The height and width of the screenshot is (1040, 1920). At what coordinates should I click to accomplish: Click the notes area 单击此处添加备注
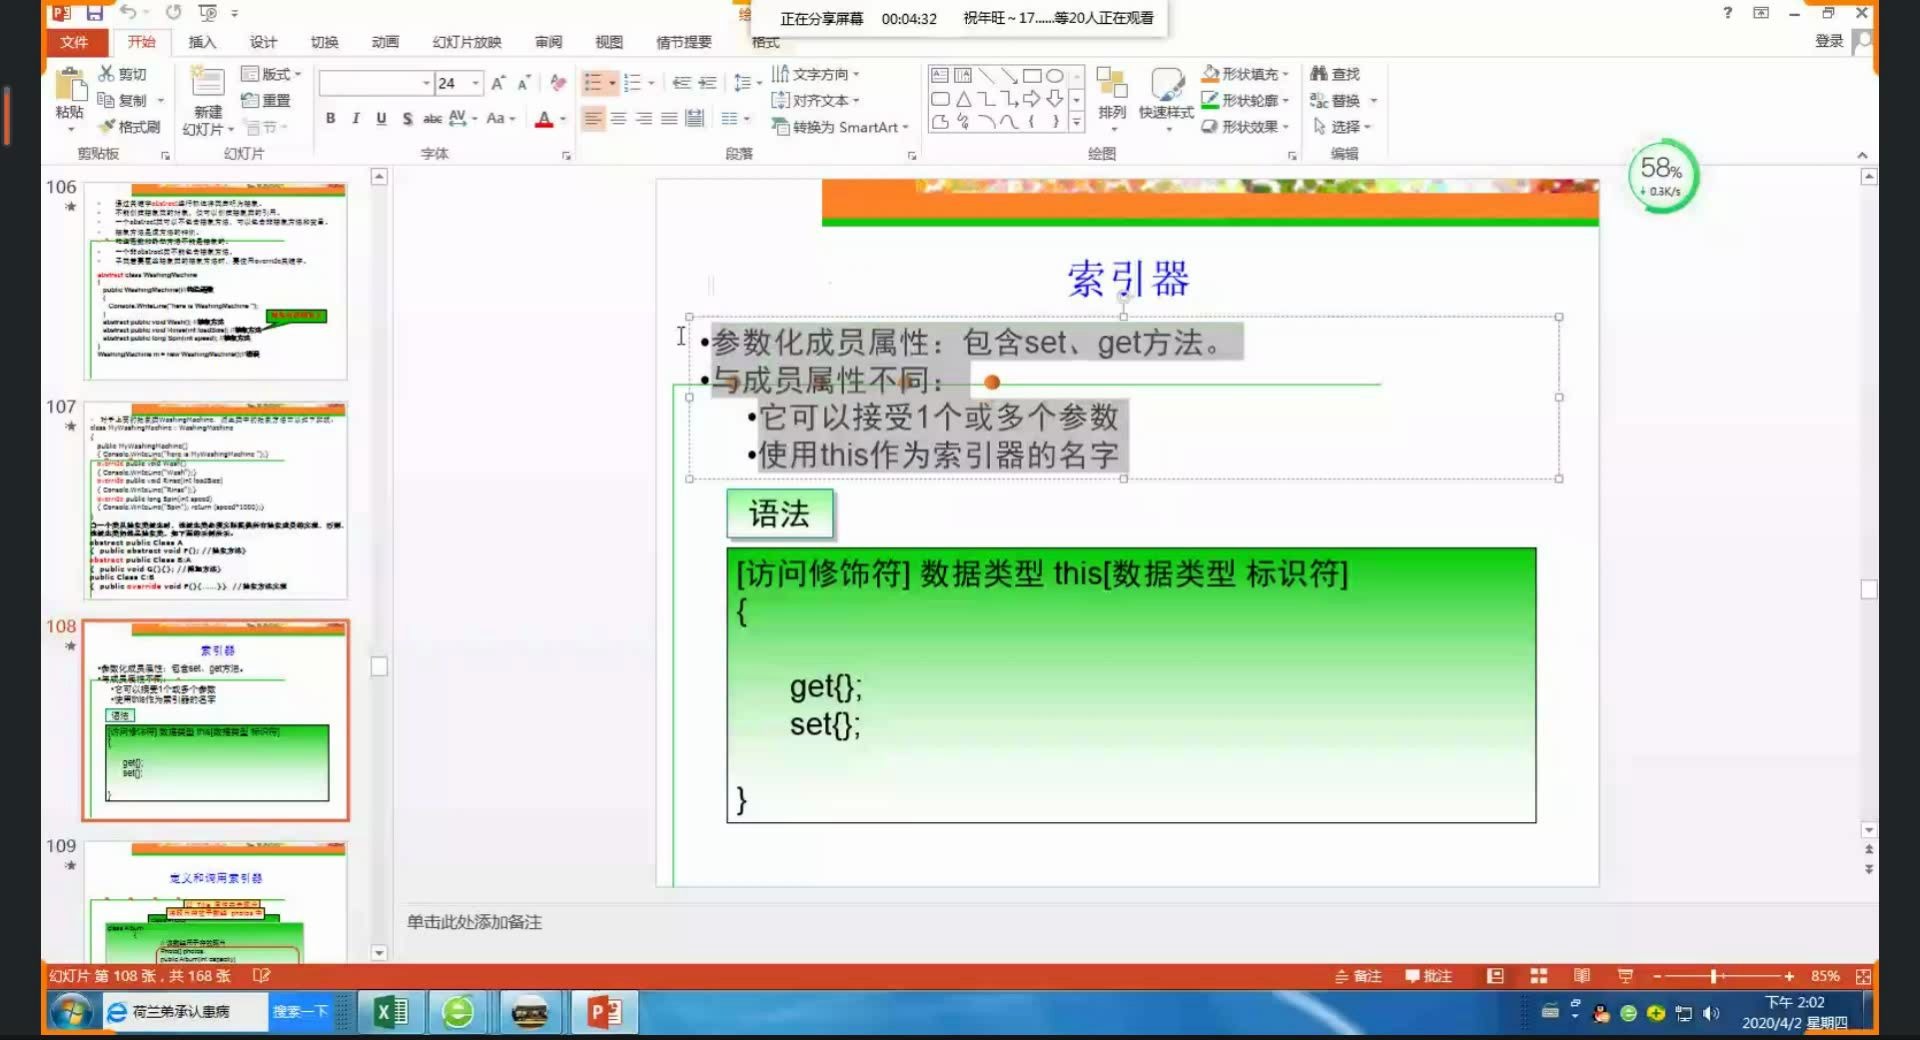(x=474, y=922)
